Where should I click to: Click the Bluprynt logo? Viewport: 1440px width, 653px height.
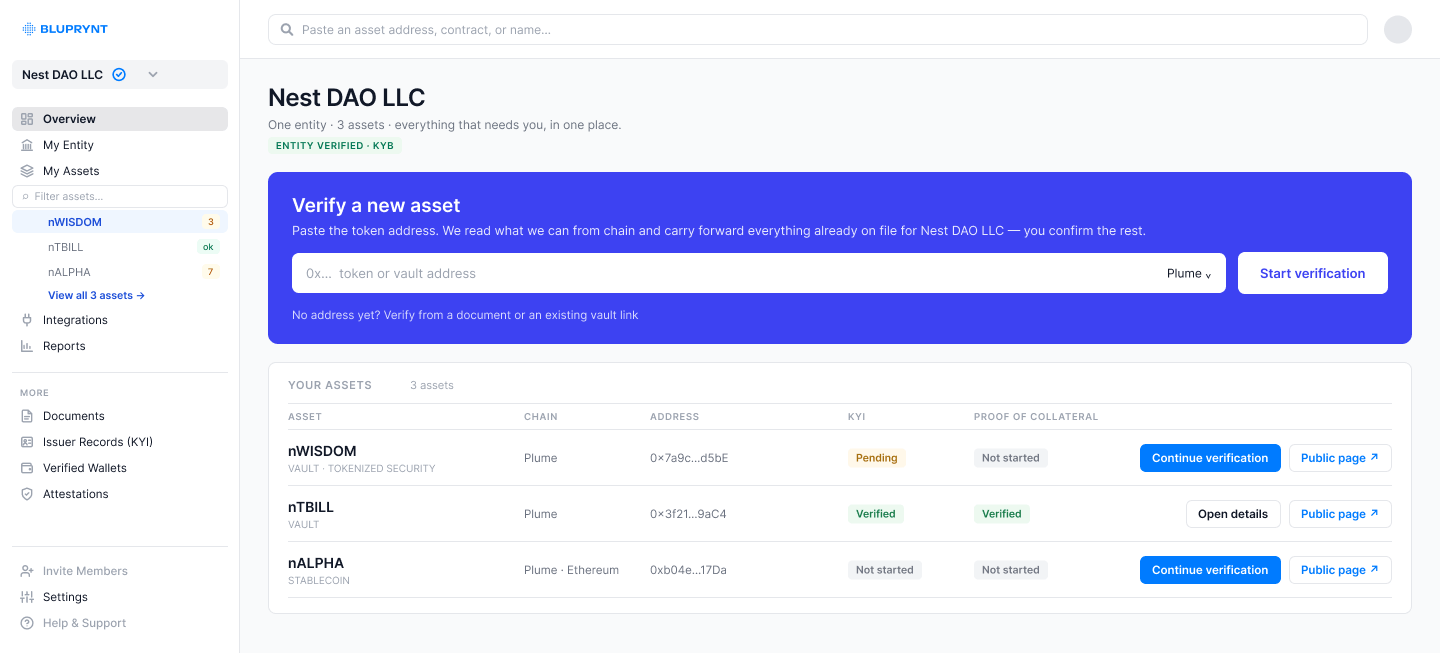pyautogui.click(x=63, y=29)
